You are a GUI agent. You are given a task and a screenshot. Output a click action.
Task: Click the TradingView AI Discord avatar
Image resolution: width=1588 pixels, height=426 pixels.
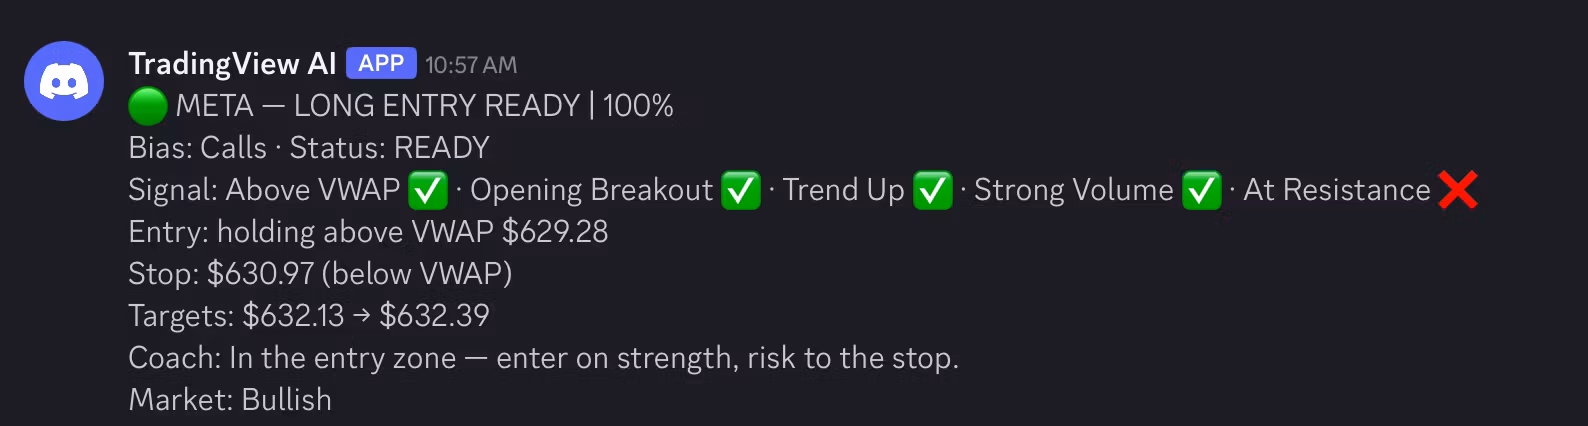[64, 81]
